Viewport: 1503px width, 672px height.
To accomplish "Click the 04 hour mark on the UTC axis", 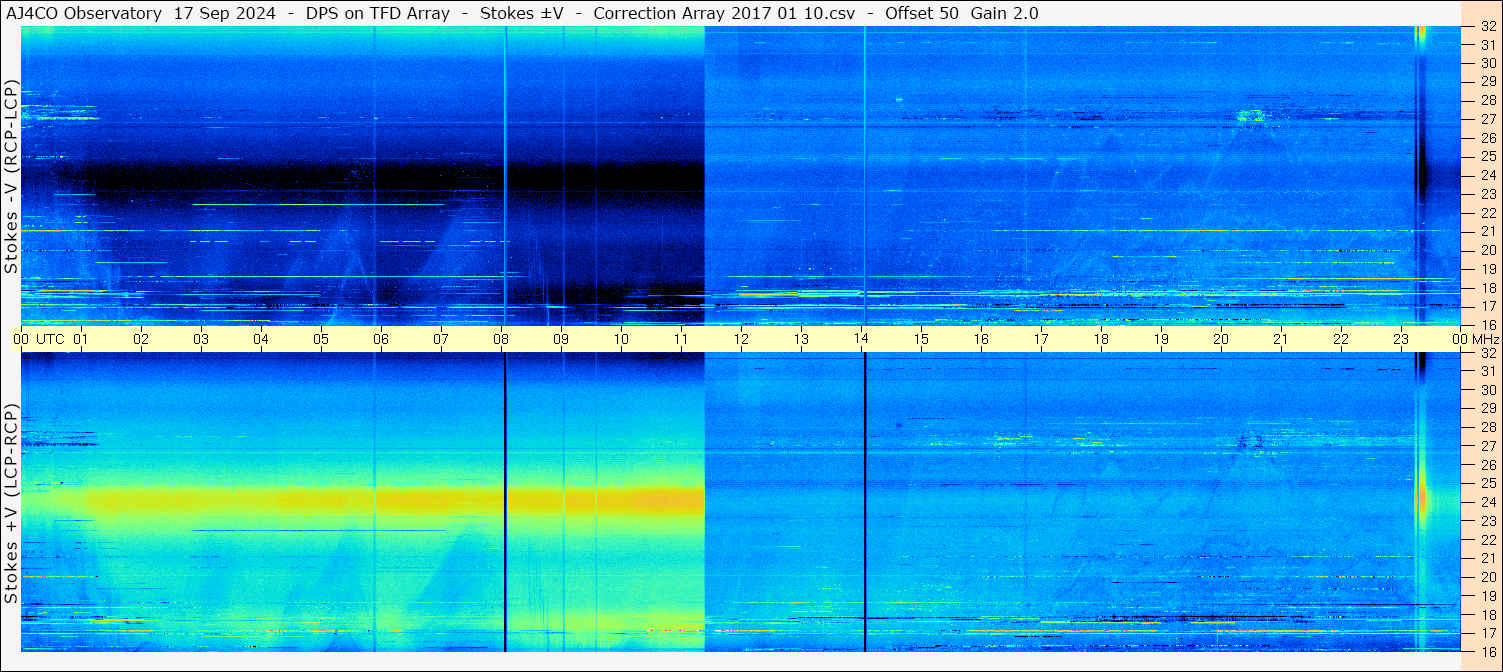I will [261, 339].
